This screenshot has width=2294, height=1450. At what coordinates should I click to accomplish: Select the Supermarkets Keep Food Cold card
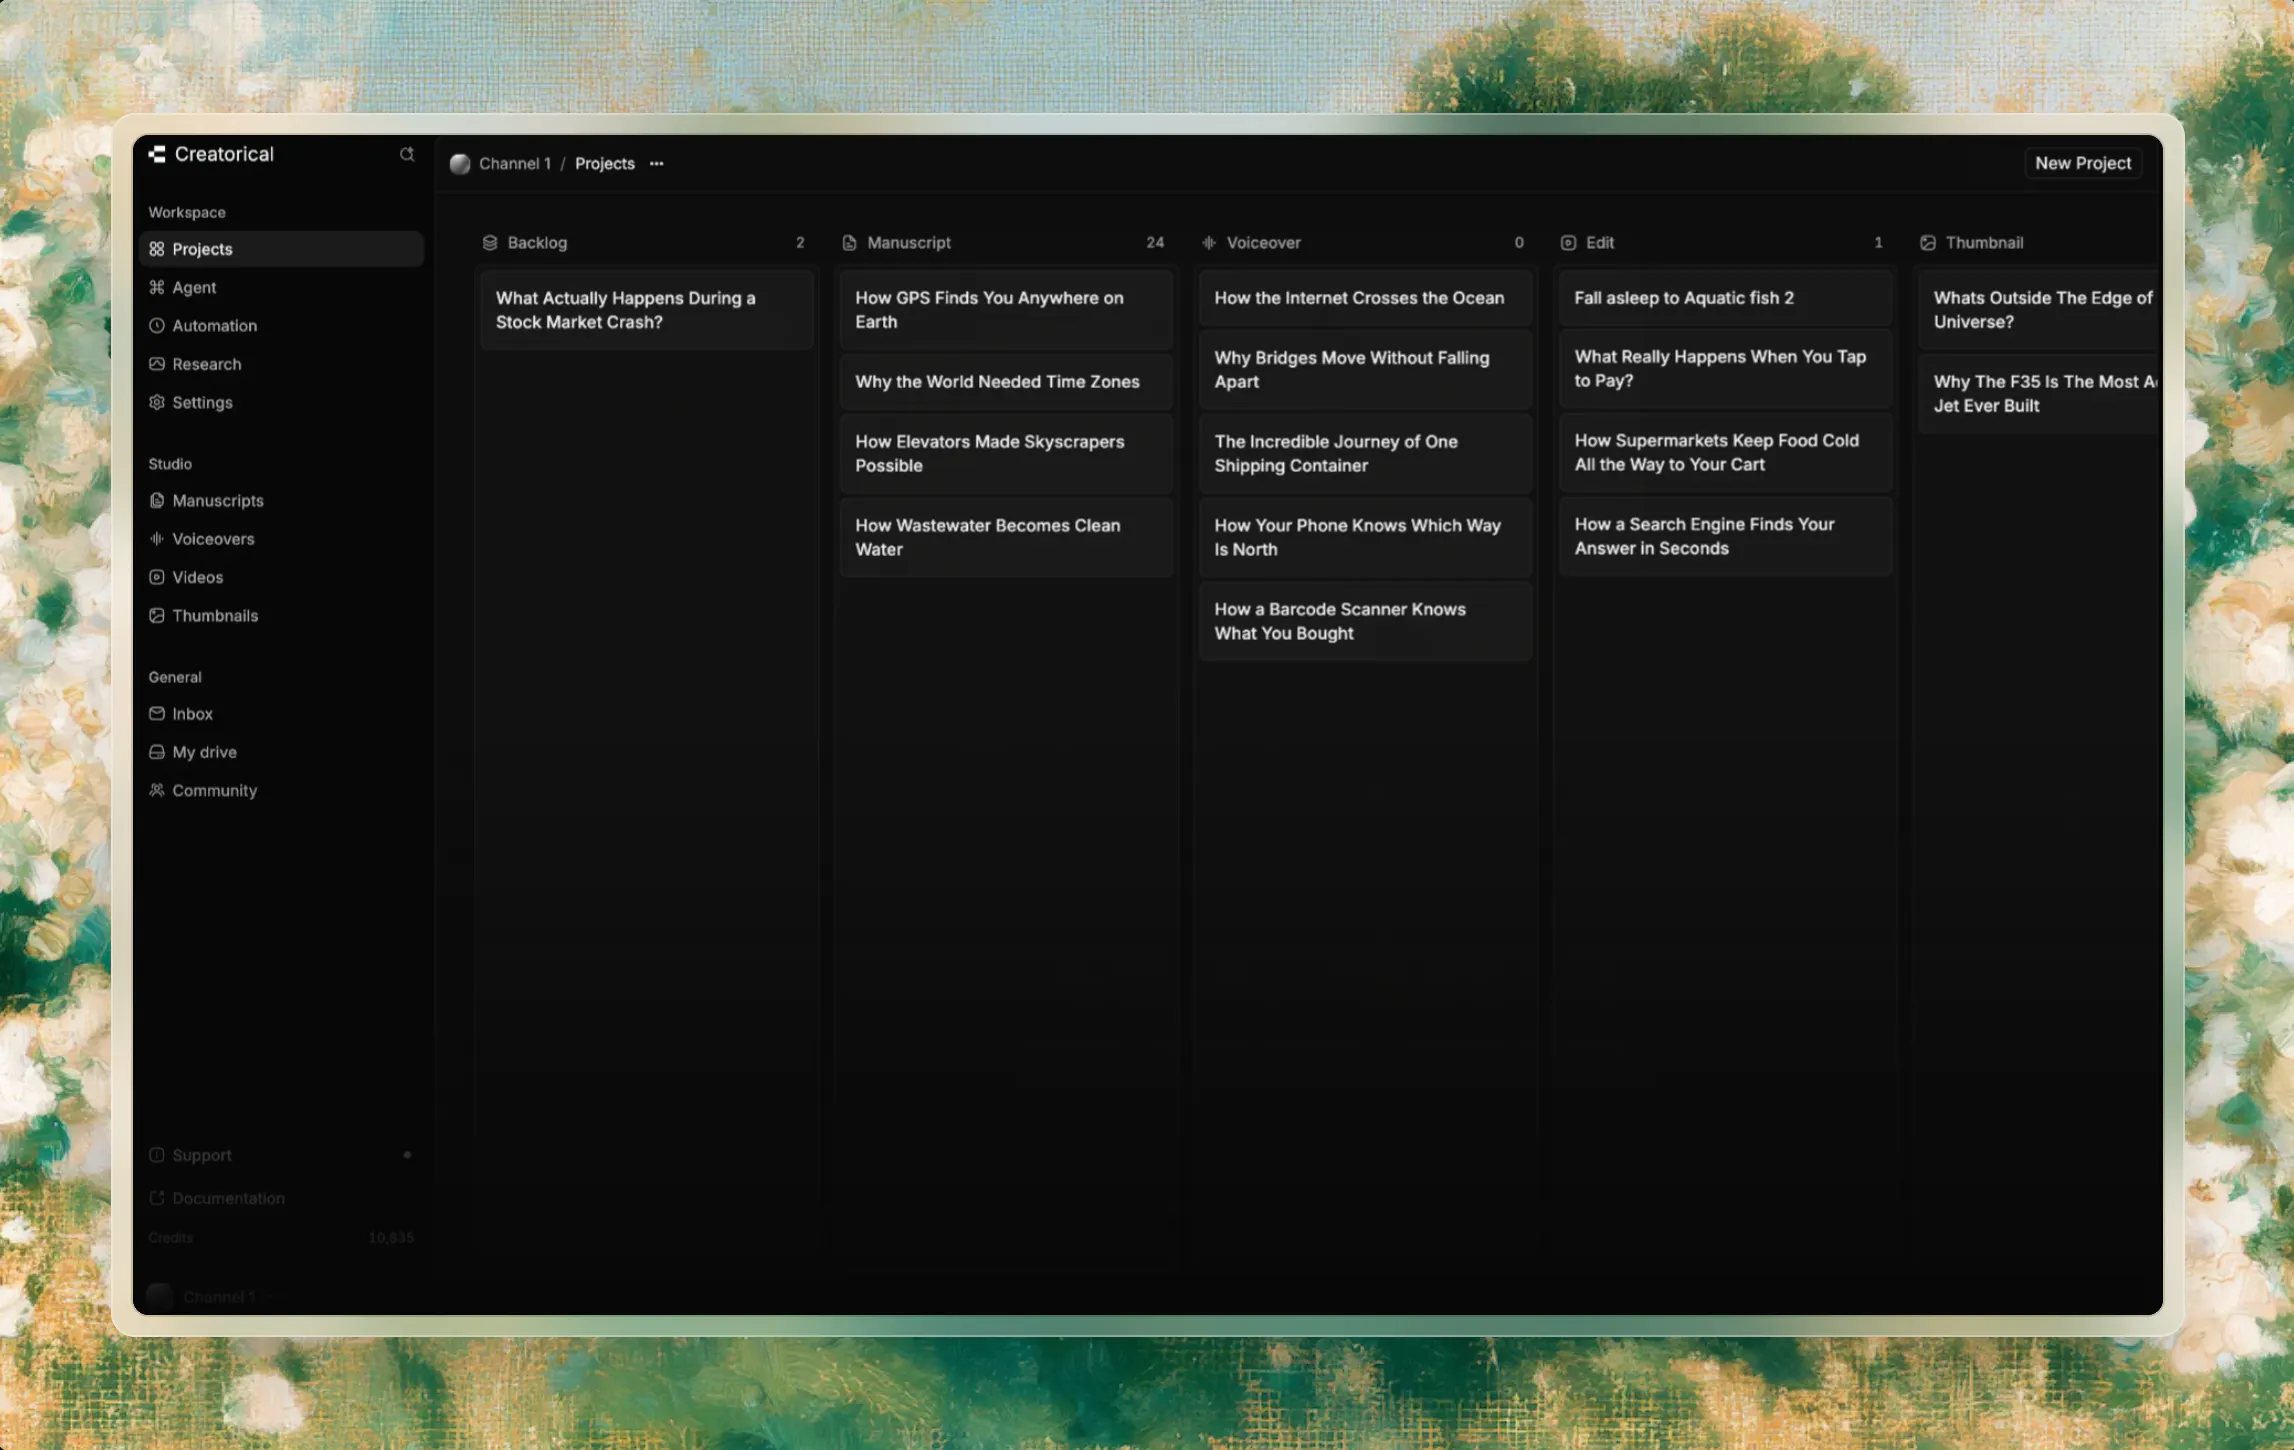pyautogui.click(x=1725, y=453)
